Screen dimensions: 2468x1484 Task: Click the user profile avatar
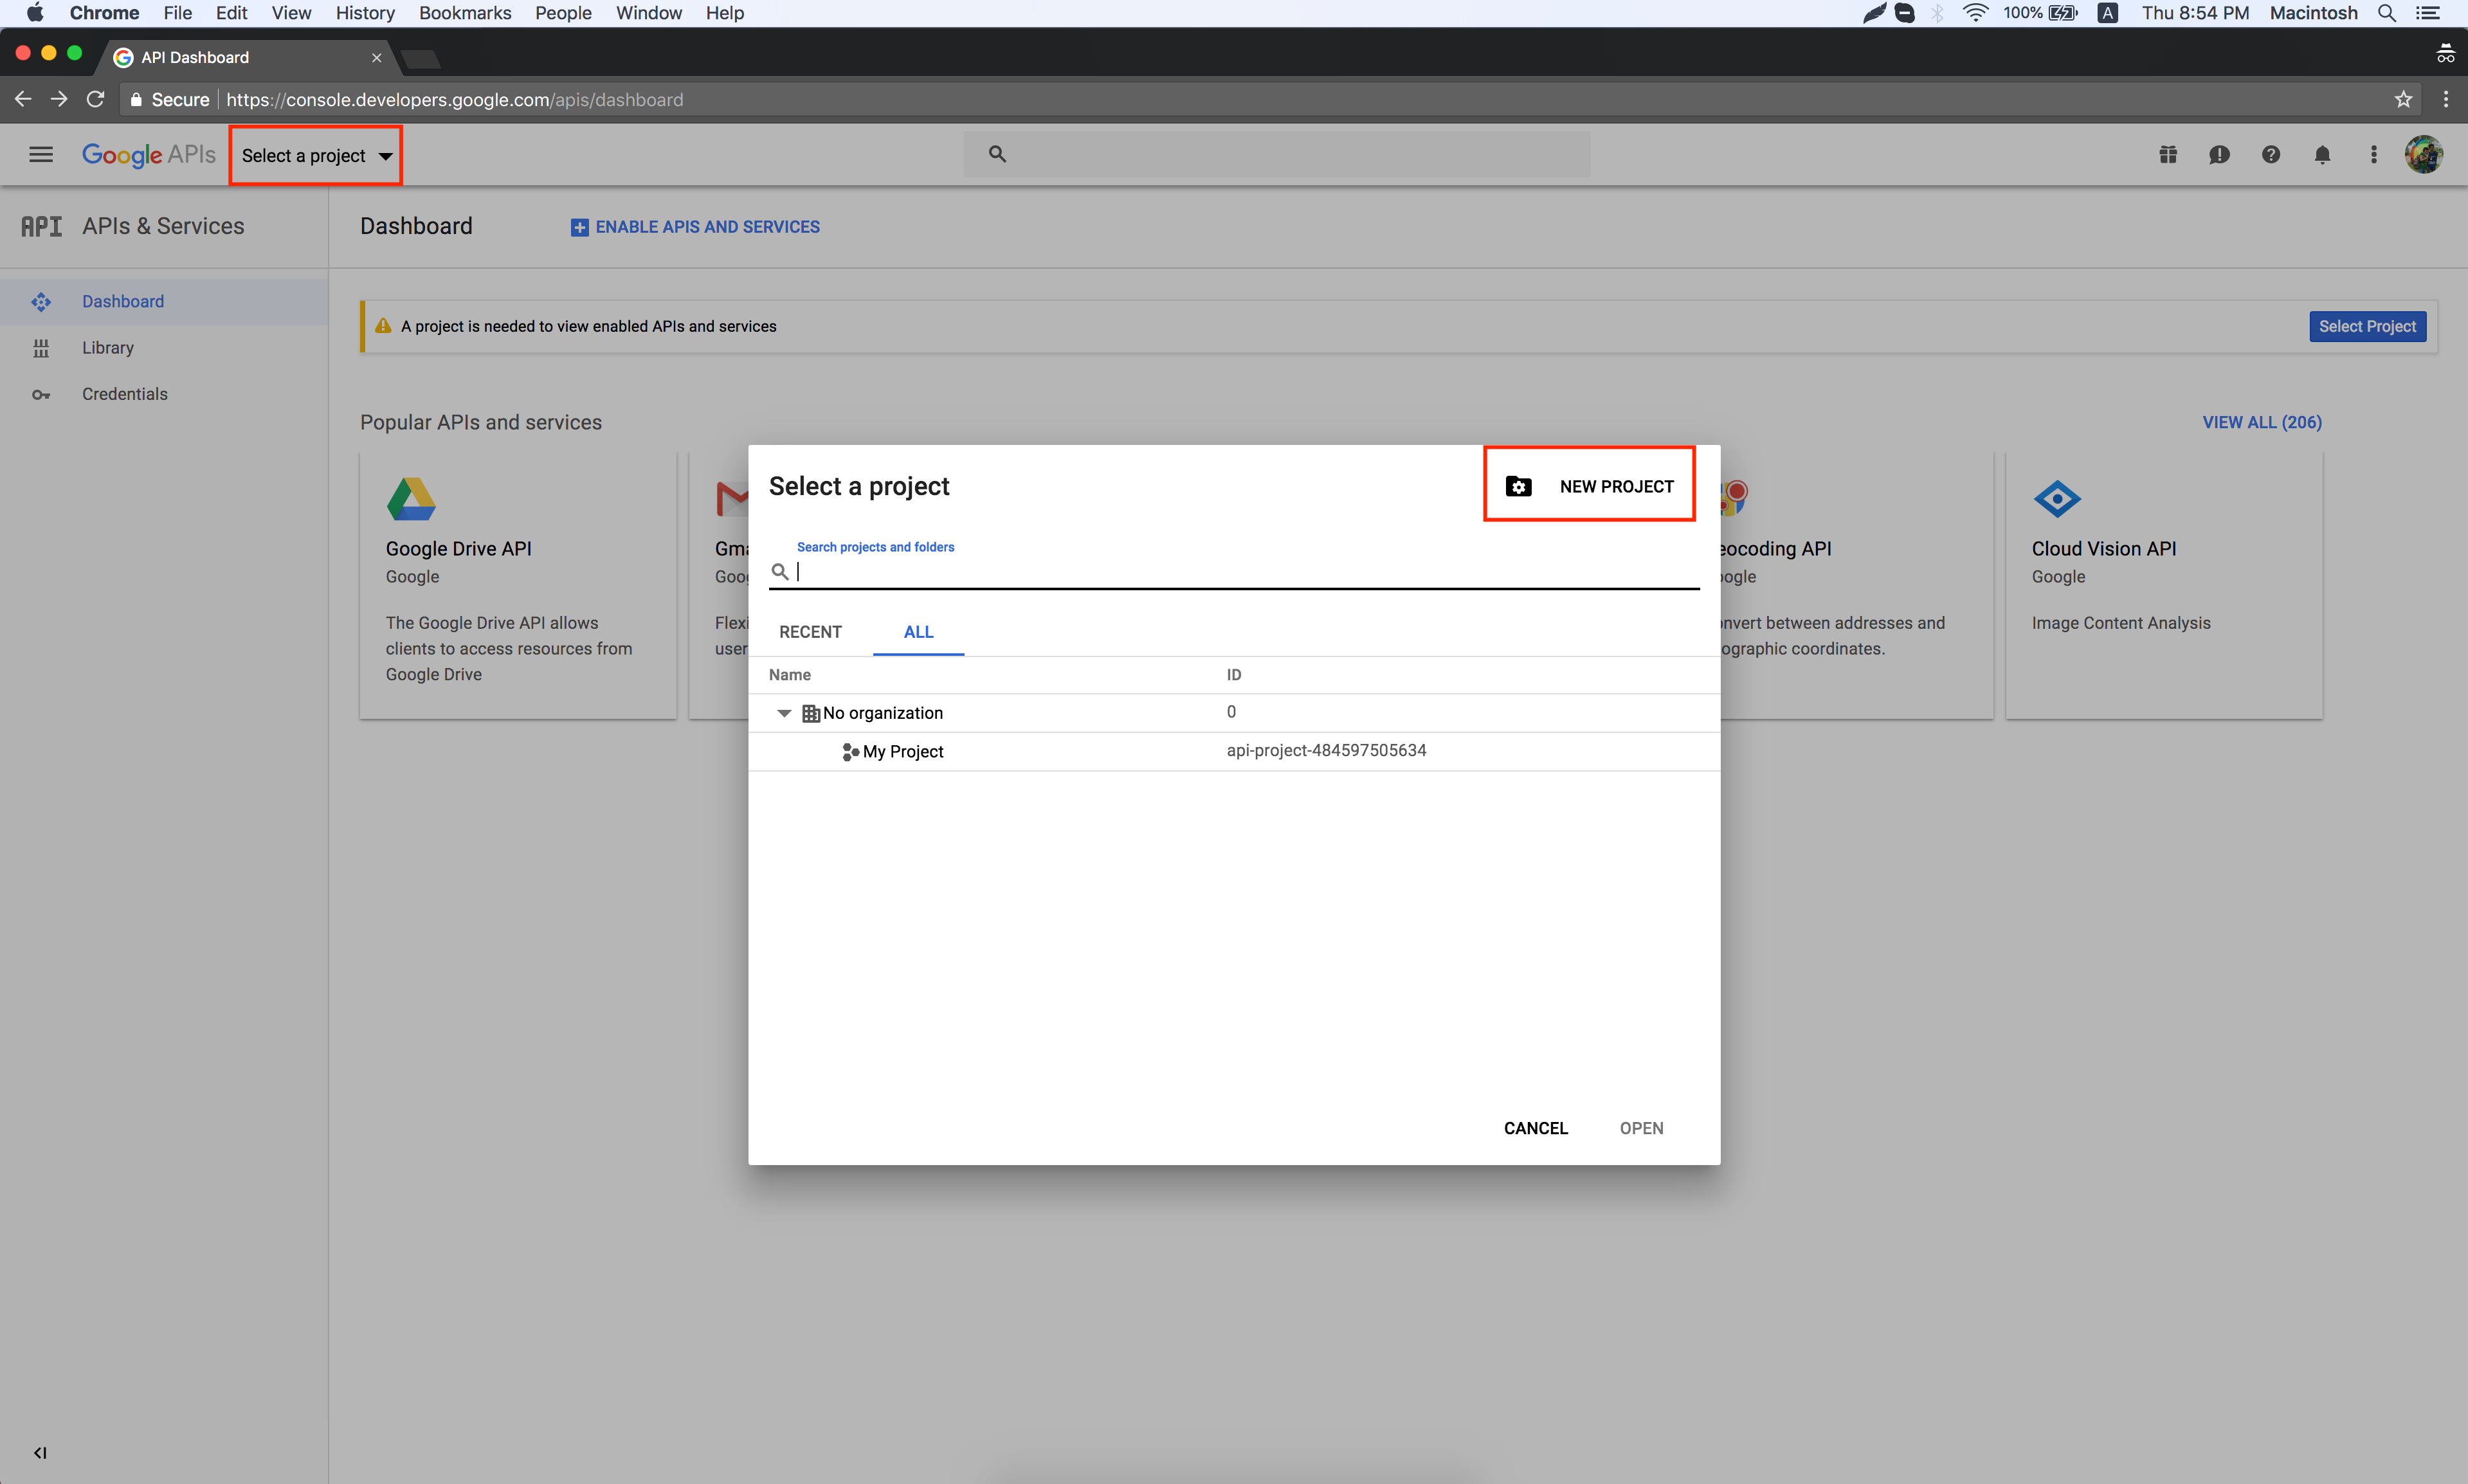point(2423,154)
